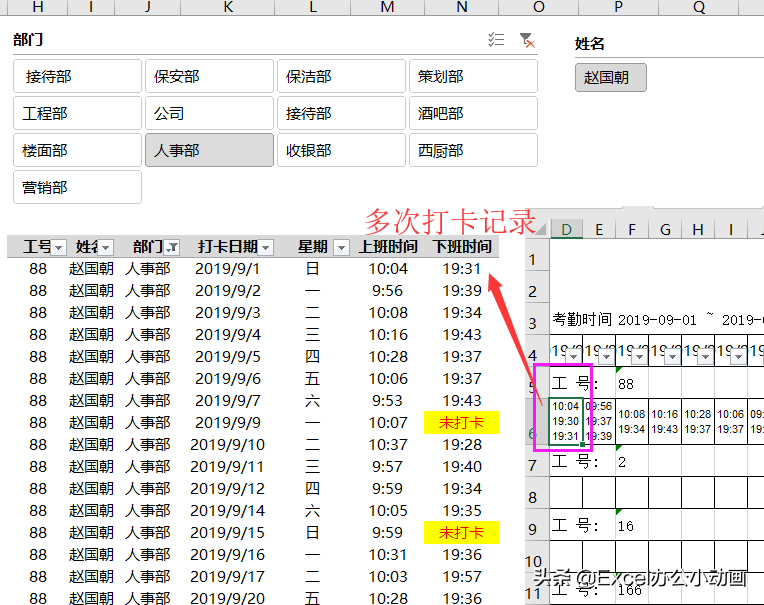
Task: Select the 酒吧部 slicer button
Action: [473, 113]
